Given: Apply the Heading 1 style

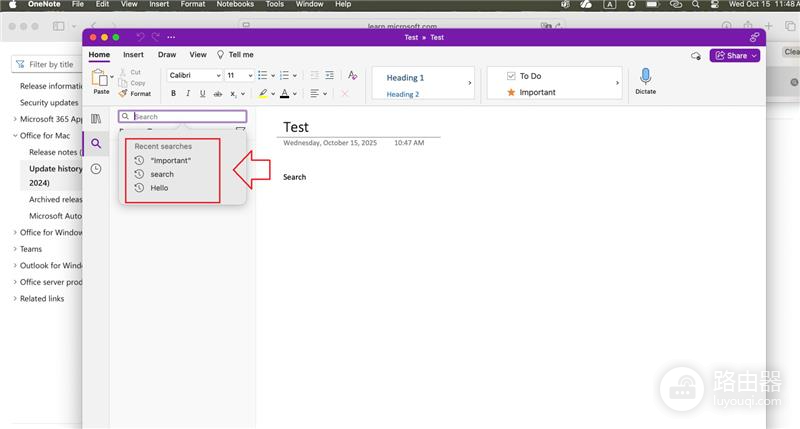Looking at the screenshot, I should click(x=405, y=78).
